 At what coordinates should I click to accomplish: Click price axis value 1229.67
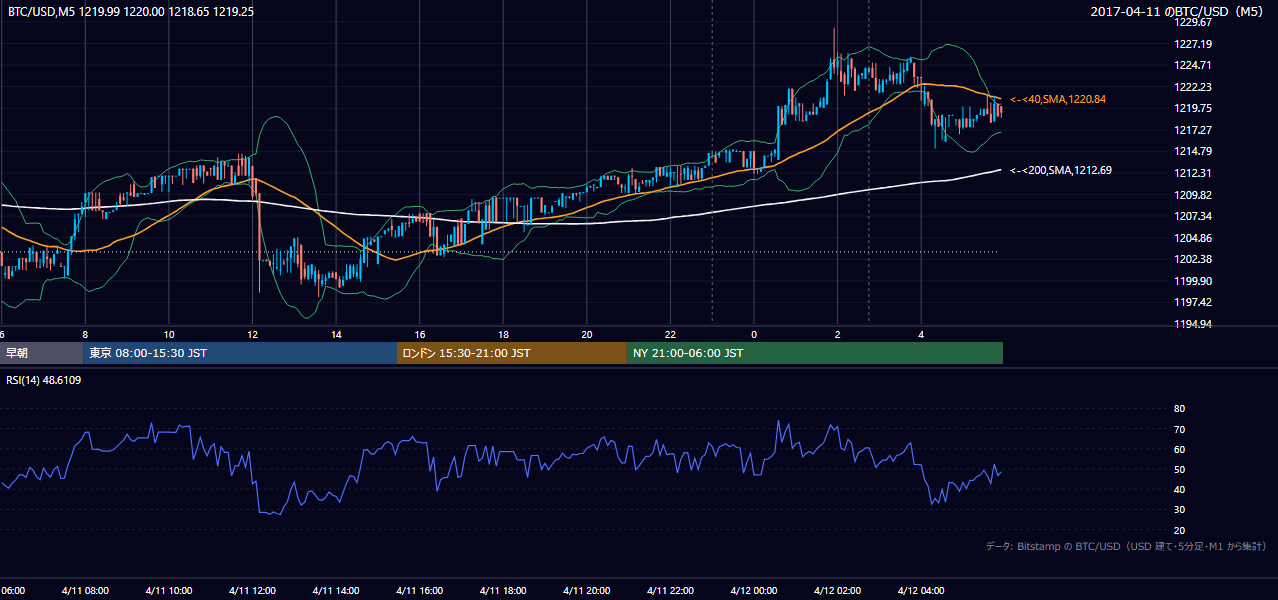click(1194, 22)
